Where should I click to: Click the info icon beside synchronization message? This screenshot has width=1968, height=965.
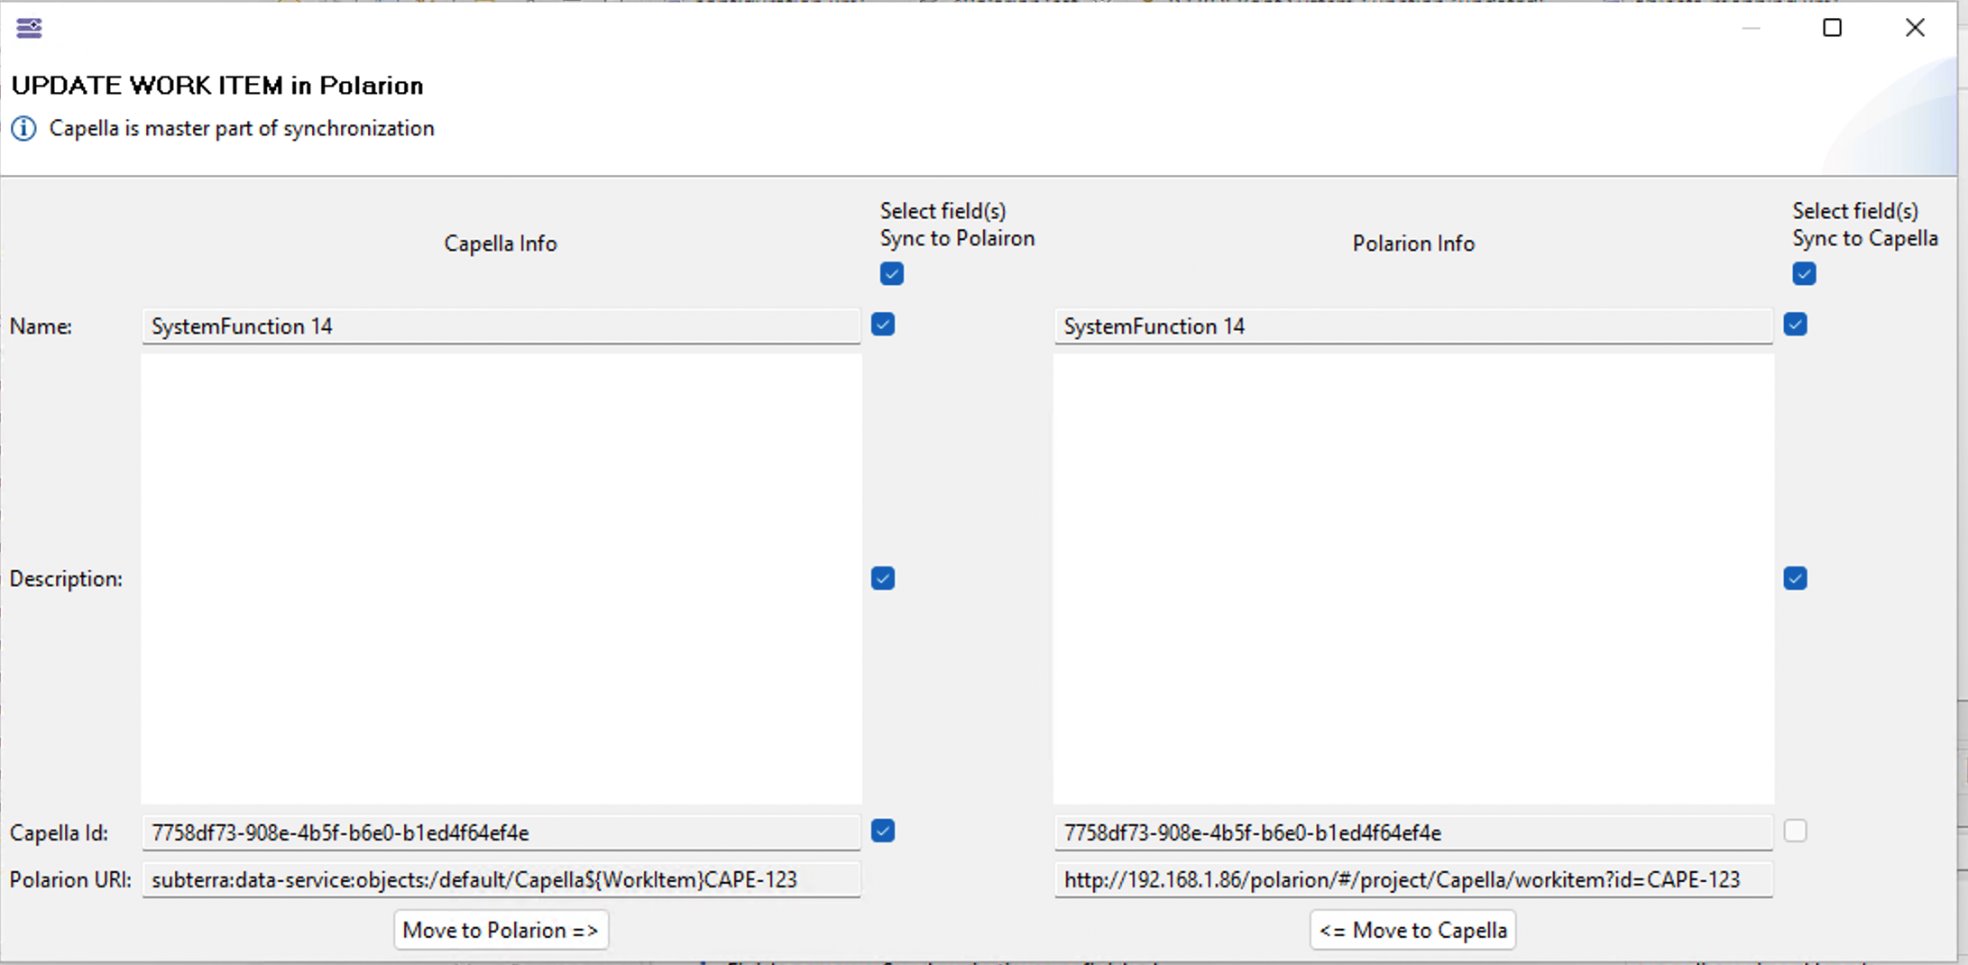24,129
